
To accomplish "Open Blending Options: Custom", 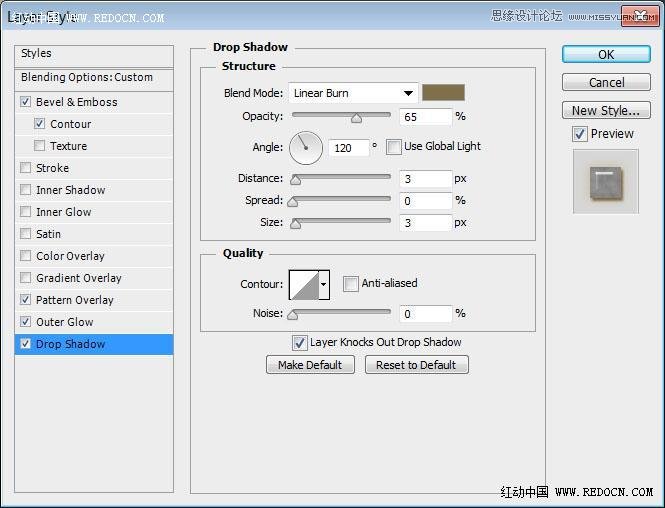I will pos(94,78).
